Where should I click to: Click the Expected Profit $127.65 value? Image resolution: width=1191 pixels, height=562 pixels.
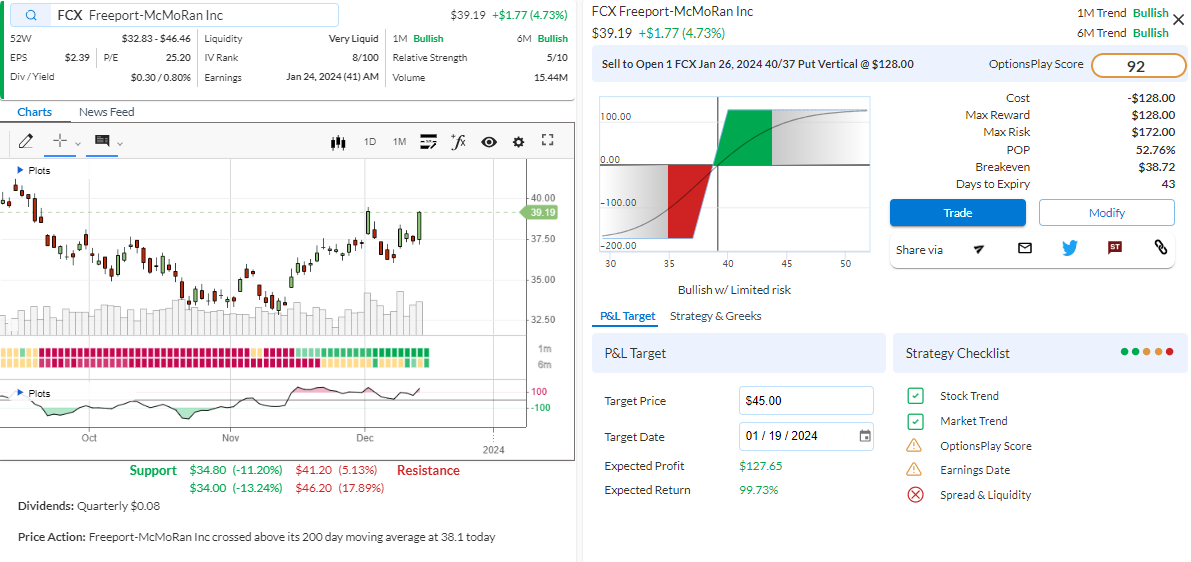[x=760, y=466]
